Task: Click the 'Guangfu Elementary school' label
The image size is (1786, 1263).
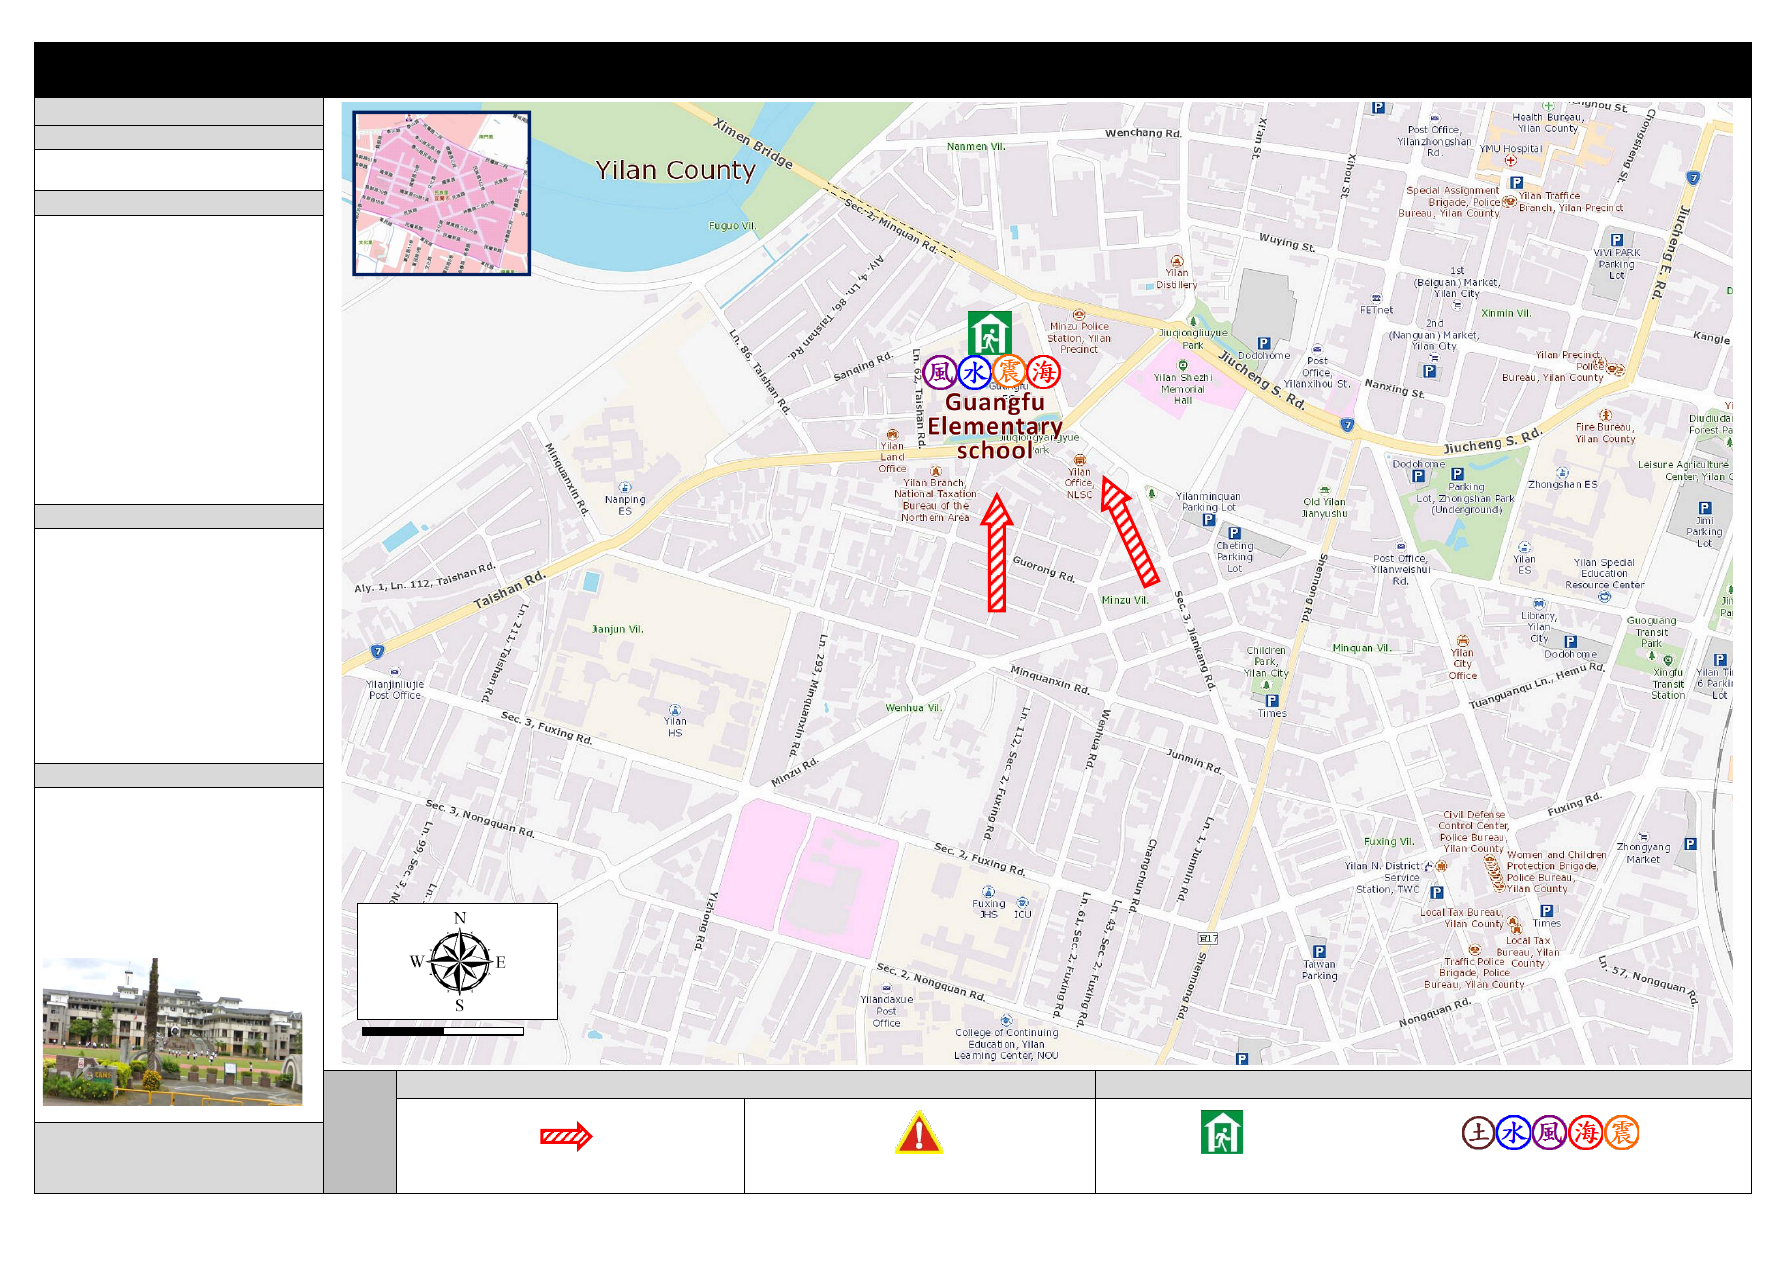Action: tap(995, 426)
